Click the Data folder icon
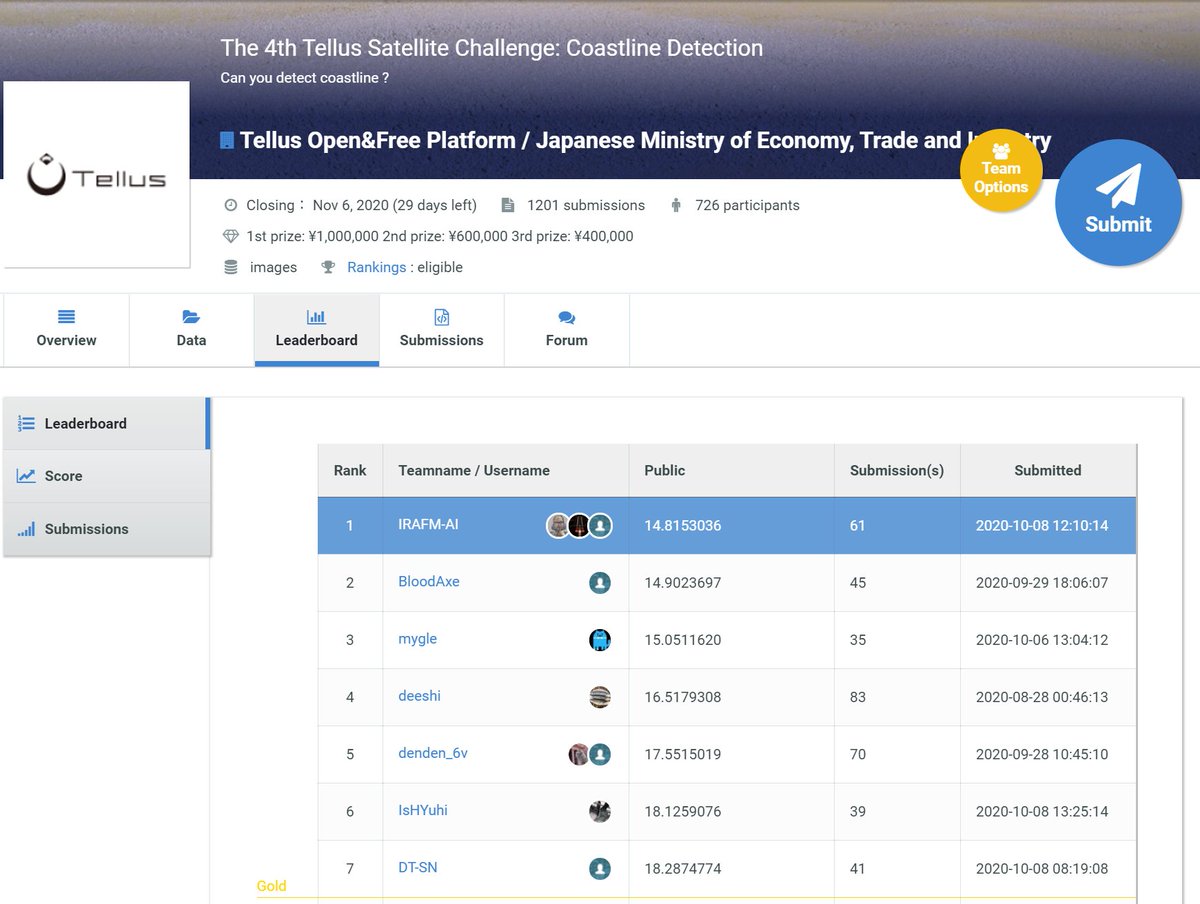 tap(191, 317)
